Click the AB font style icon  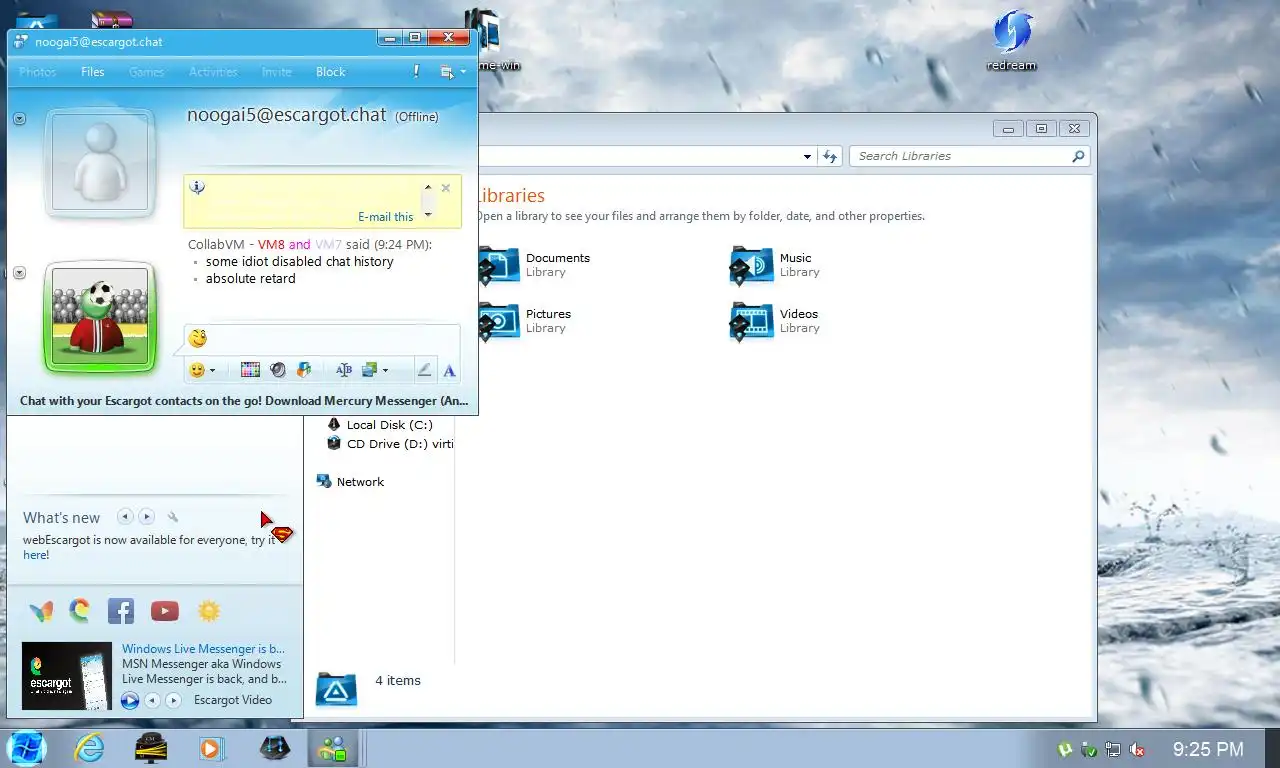click(x=344, y=370)
